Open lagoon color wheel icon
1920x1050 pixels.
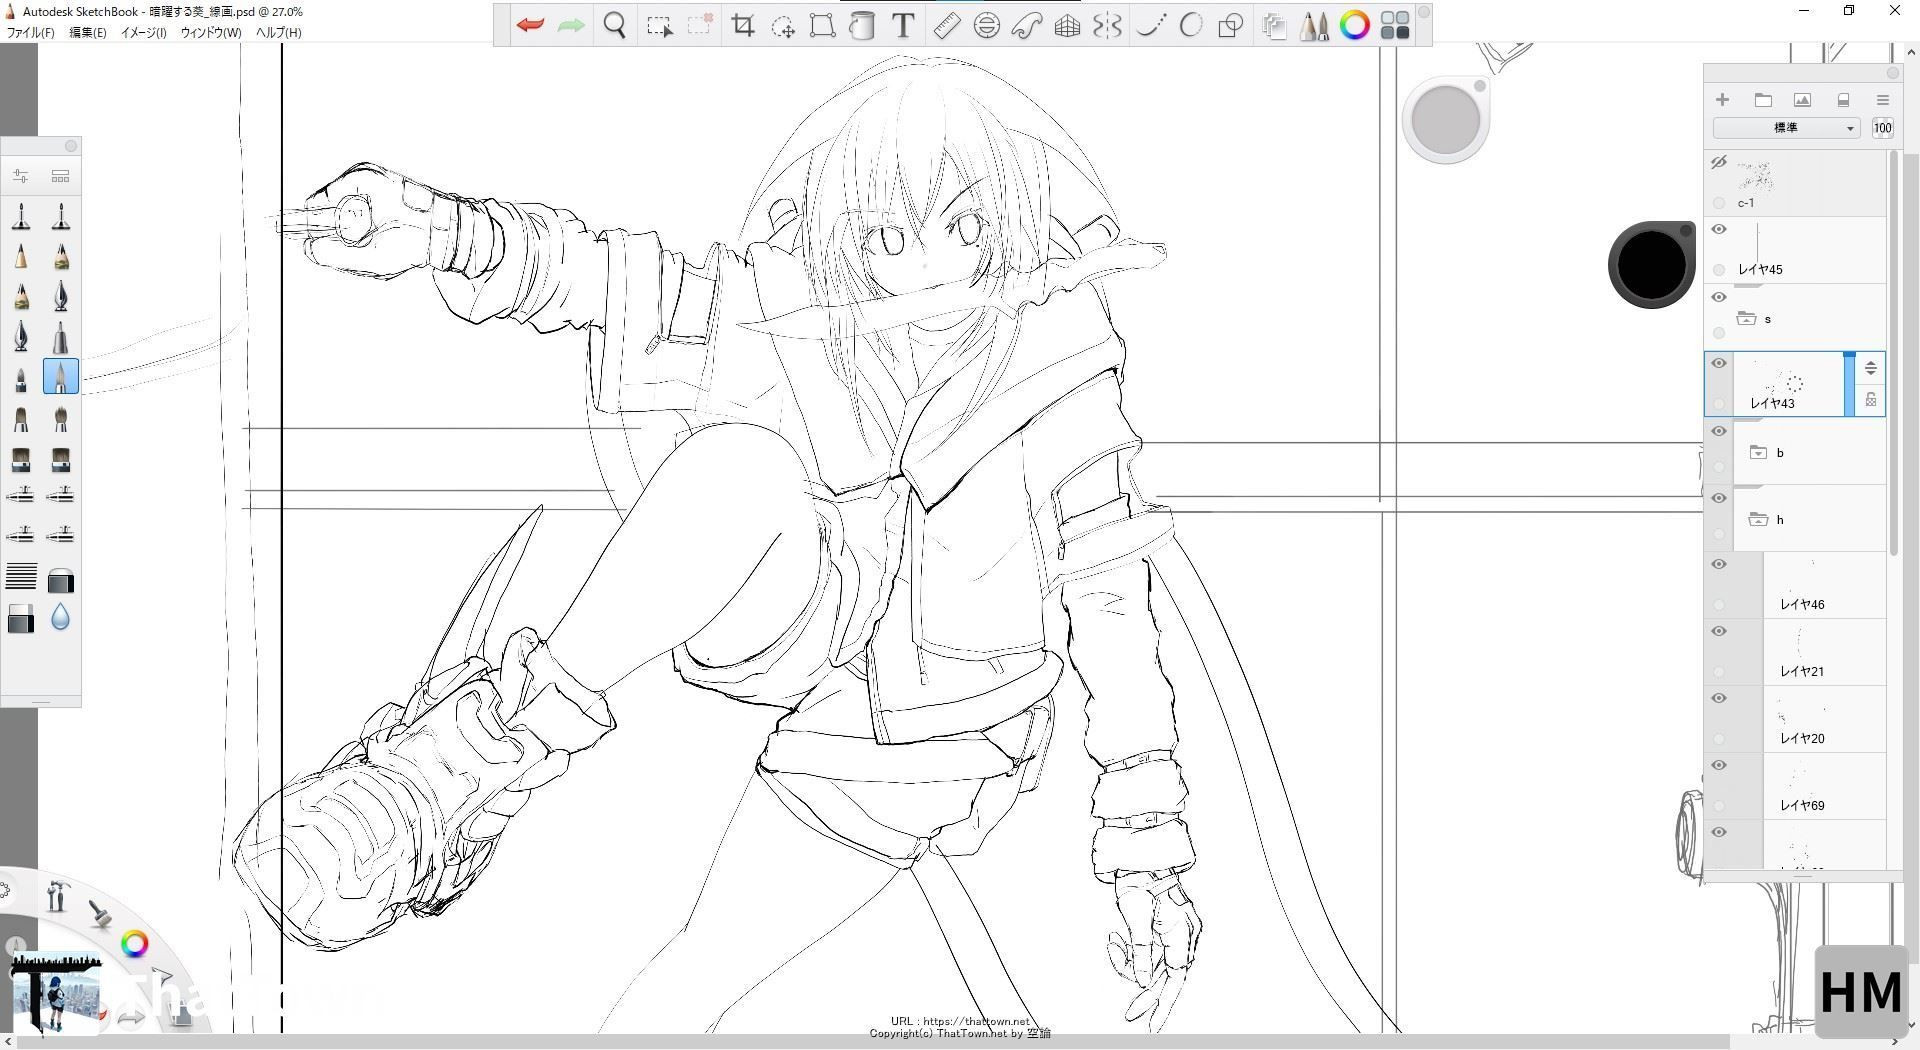coord(135,943)
